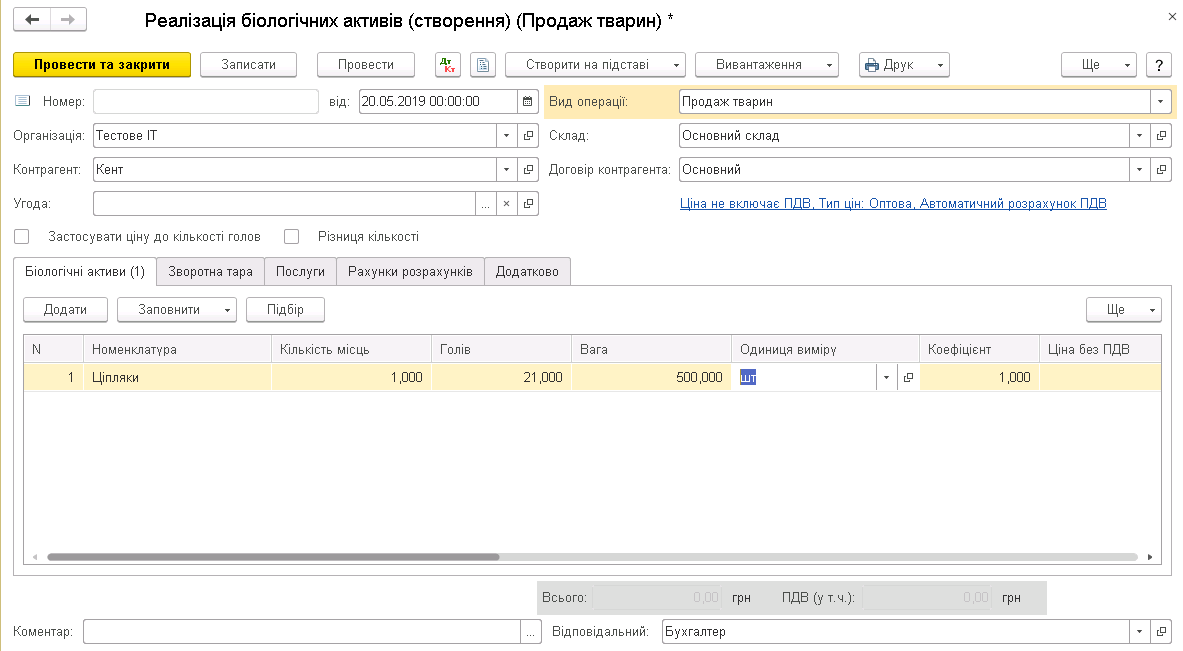Clear the Угода field with X icon
This screenshot has width=1183, height=651.
[506, 204]
